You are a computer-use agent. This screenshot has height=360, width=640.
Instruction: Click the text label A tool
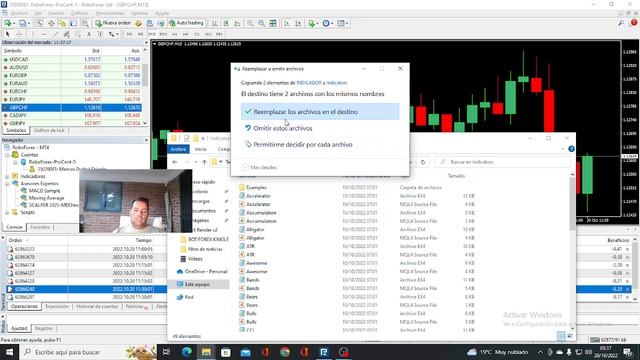click(x=89, y=34)
